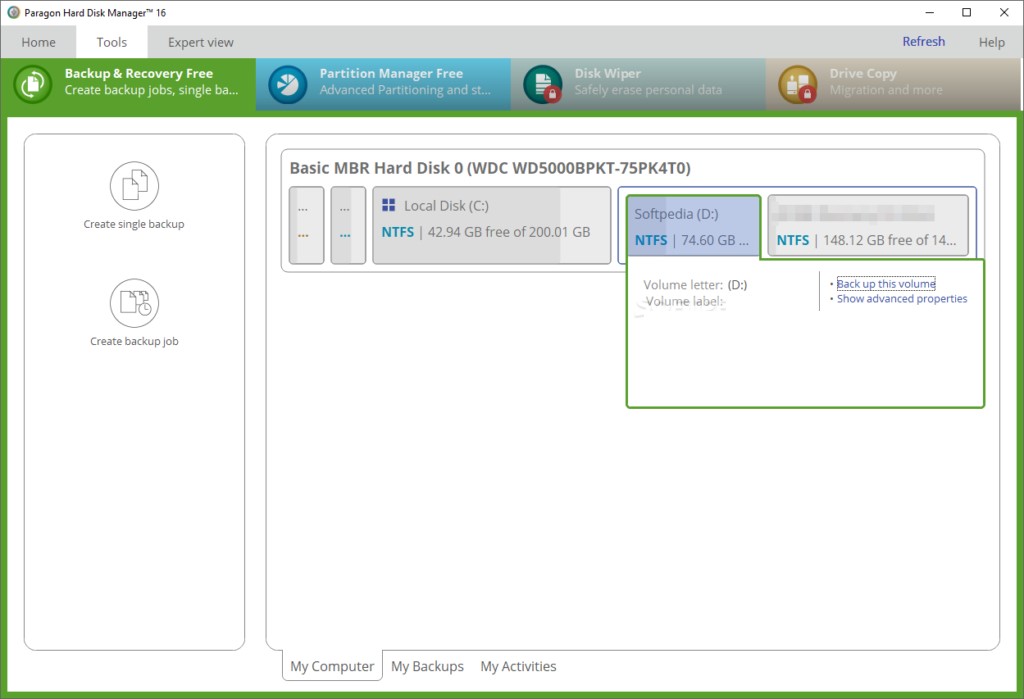
Task: Click the Volume letter: (D:) text
Action: [695, 285]
